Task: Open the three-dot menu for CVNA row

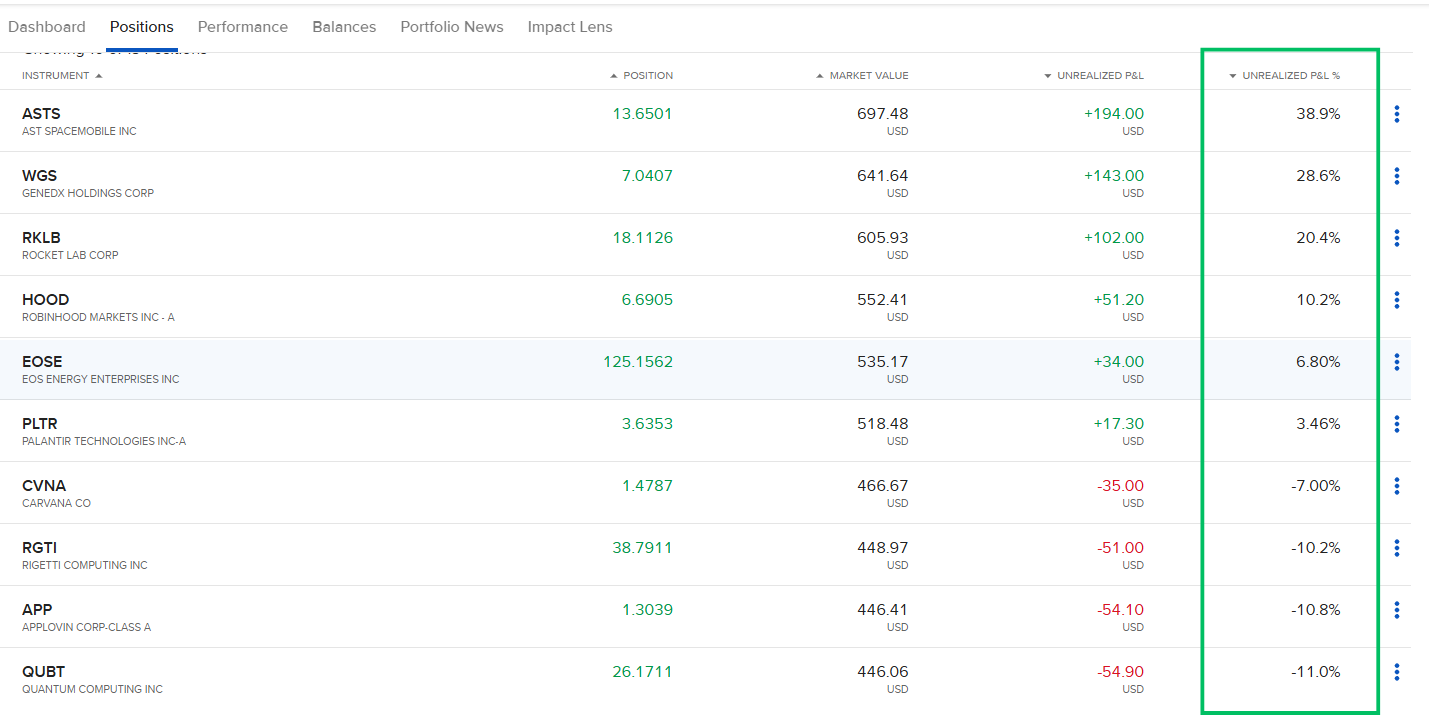Action: (x=1396, y=486)
